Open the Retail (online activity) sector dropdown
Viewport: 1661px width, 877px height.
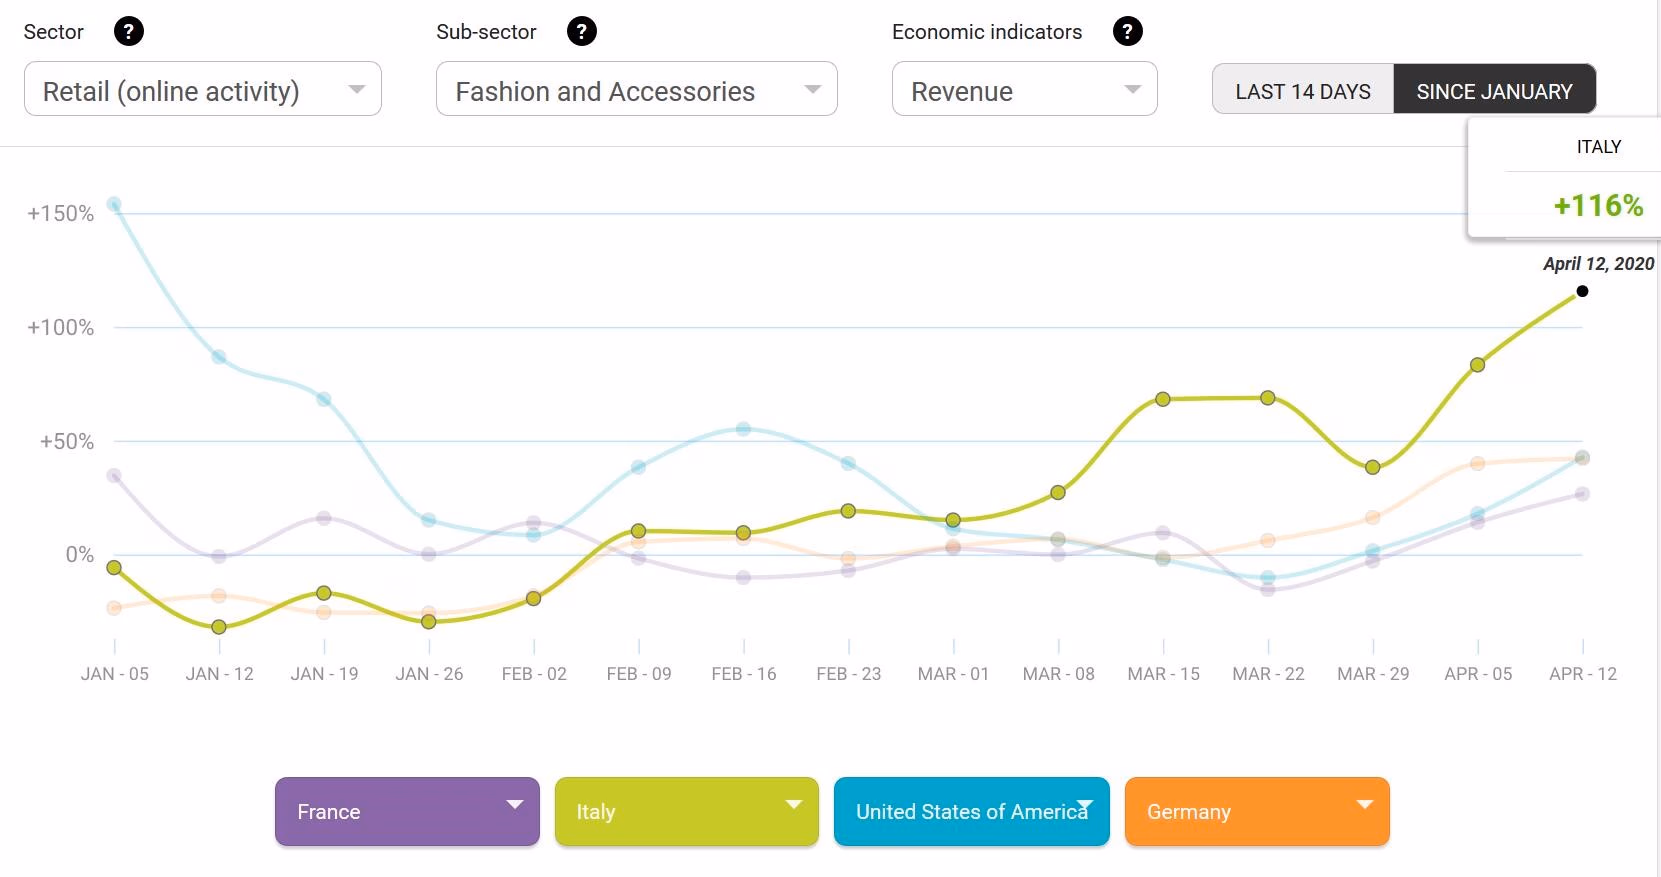point(202,90)
